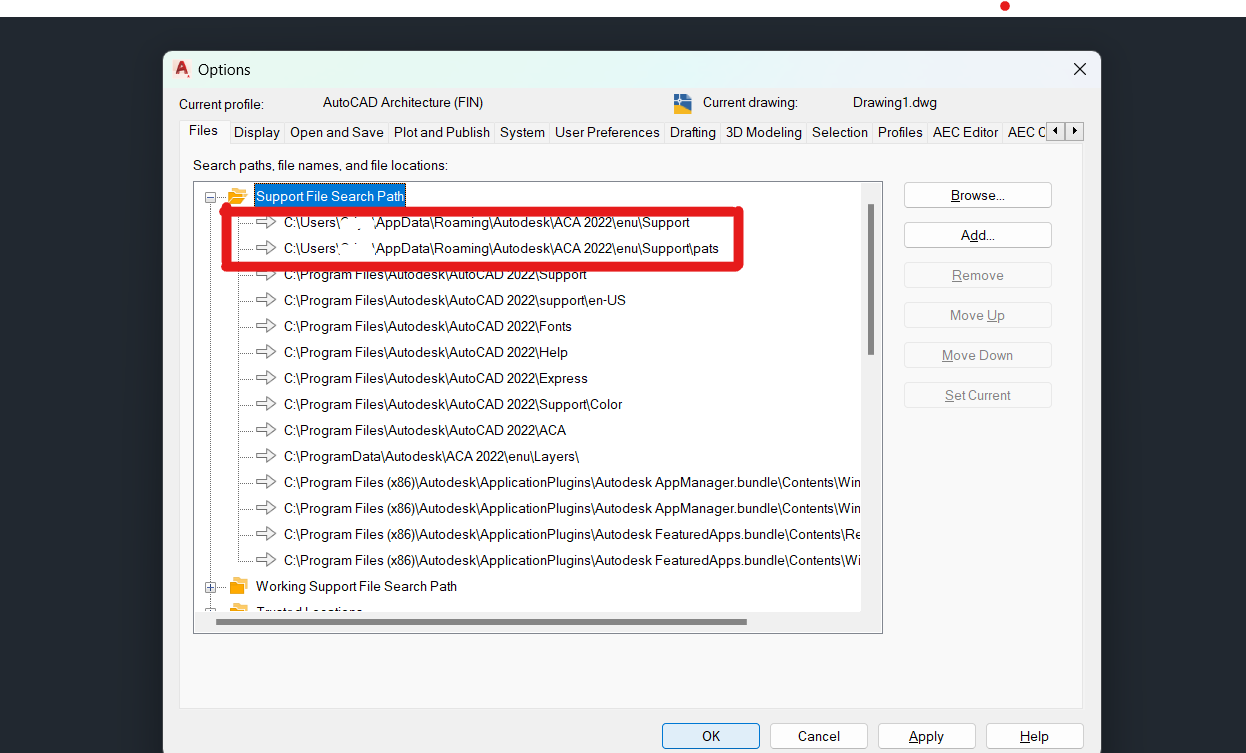Viewport: 1246px width, 753px height.
Task: Select the Working Support File Search Path label
Action: [356, 587]
